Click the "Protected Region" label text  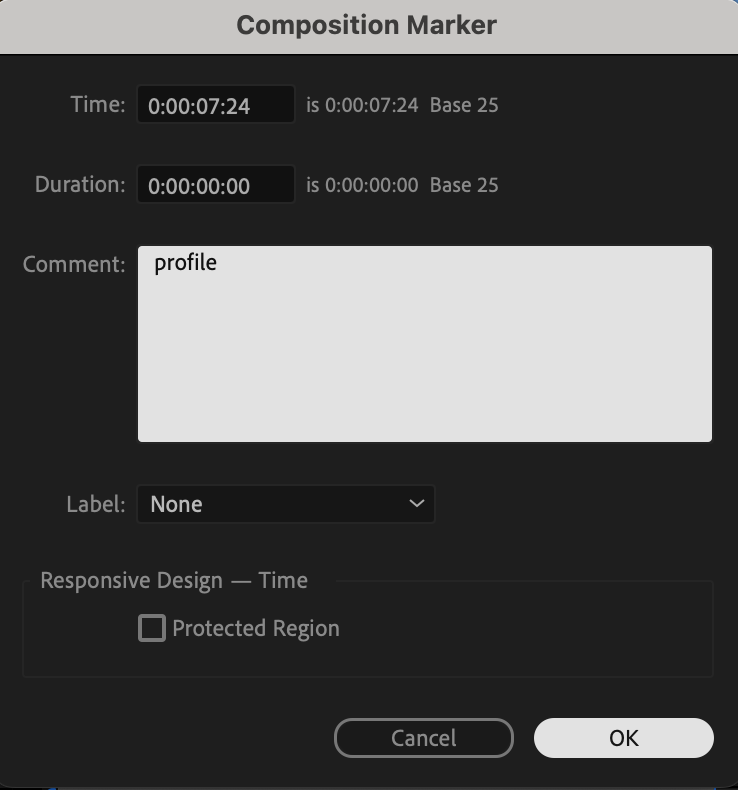coord(256,628)
